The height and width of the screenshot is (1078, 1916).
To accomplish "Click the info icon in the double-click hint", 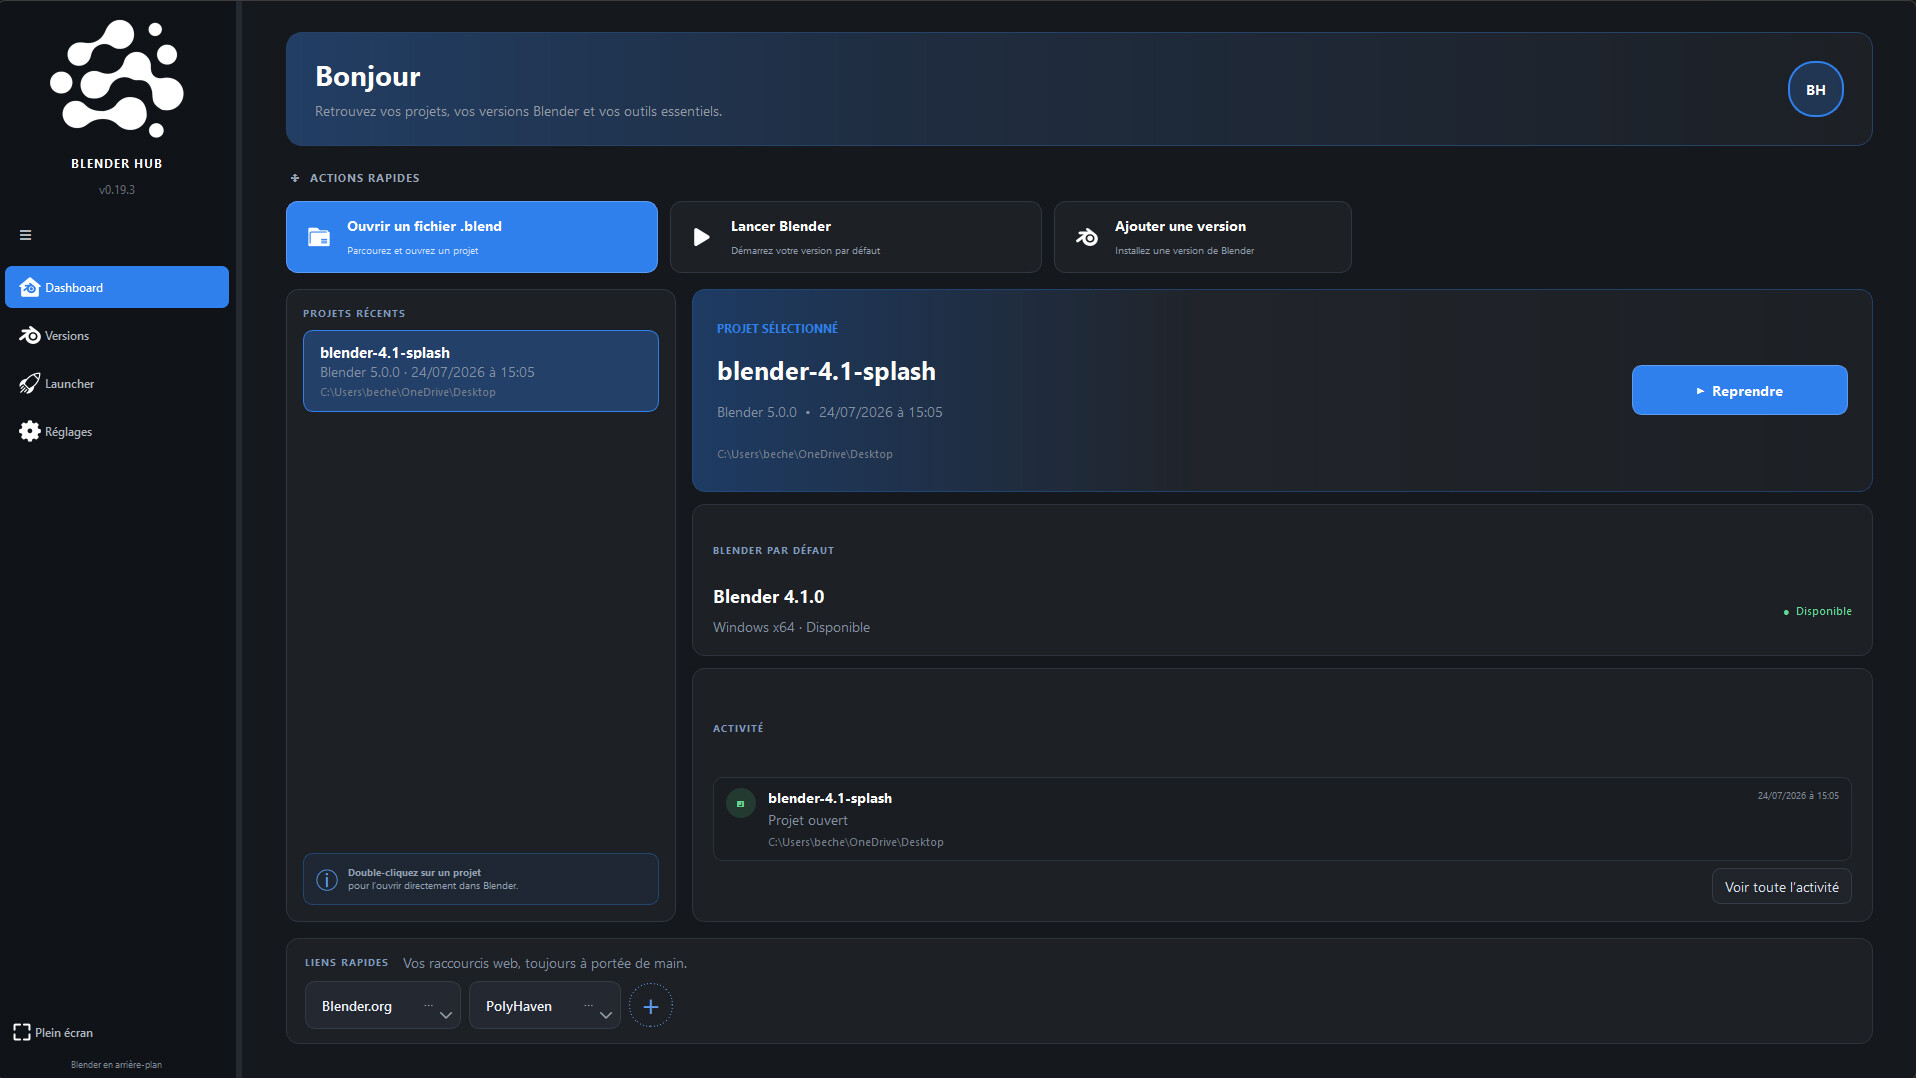I will tap(327, 879).
